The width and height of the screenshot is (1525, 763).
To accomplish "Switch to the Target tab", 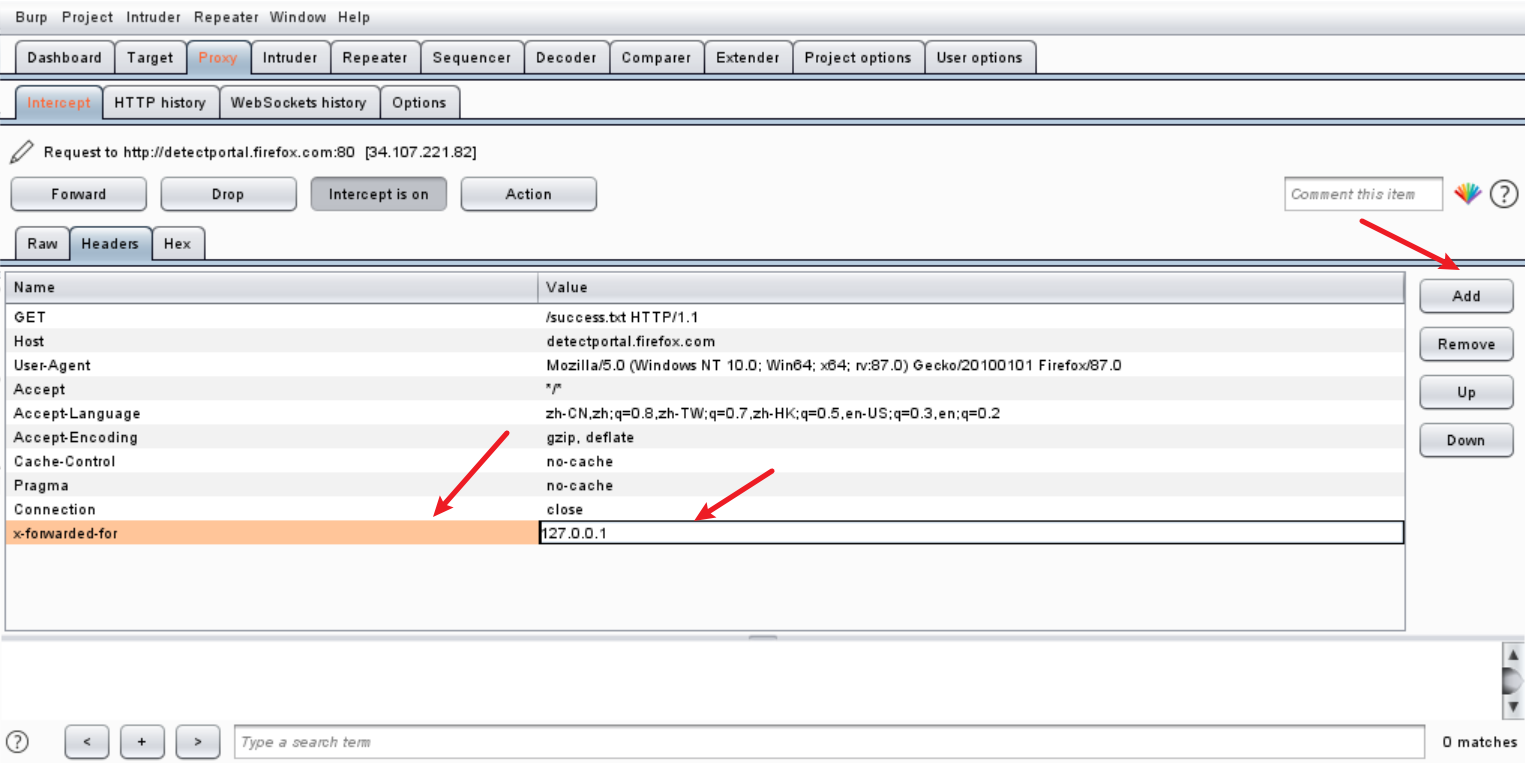I will point(150,57).
